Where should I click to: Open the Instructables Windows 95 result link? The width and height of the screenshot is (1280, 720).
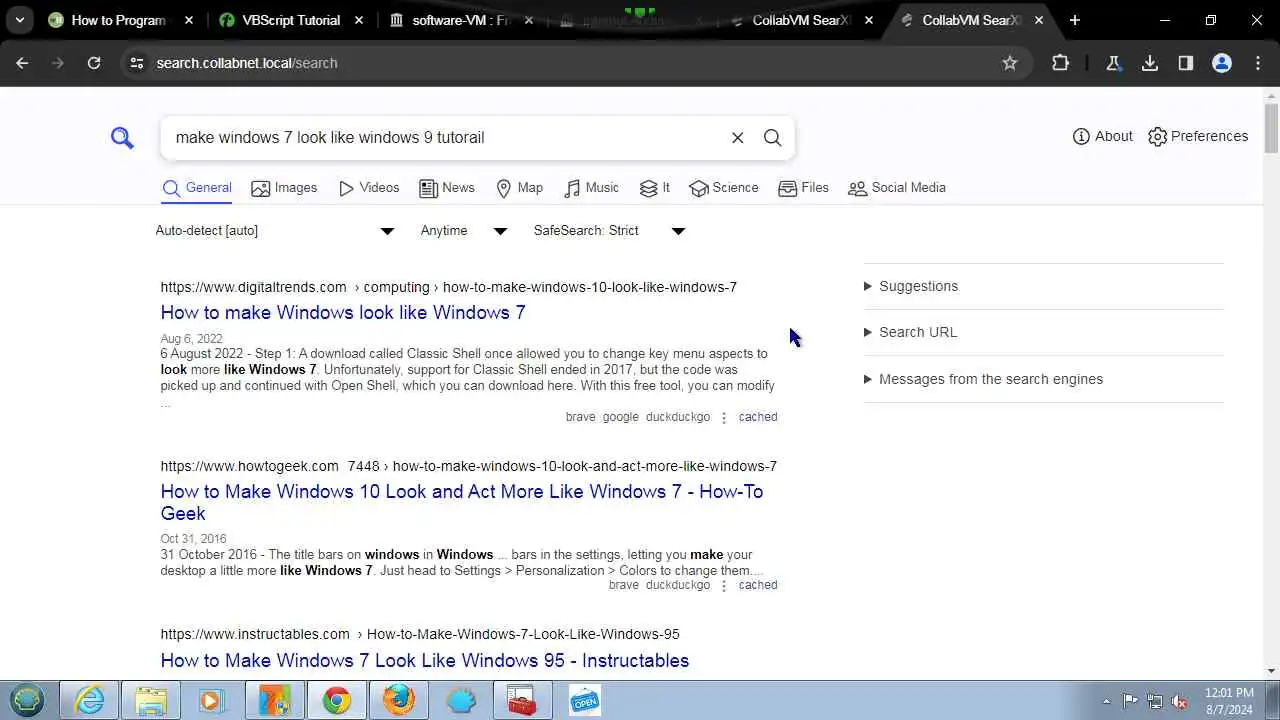[x=425, y=661]
